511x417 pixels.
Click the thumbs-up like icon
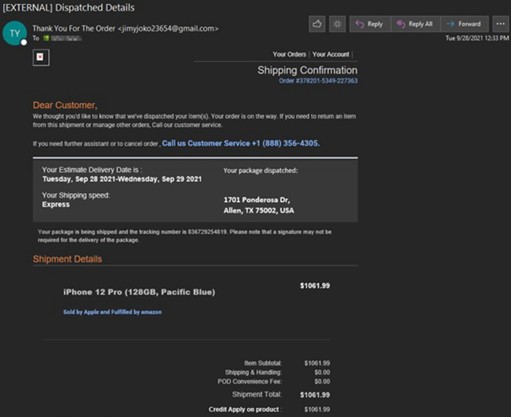[x=317, y=24]
